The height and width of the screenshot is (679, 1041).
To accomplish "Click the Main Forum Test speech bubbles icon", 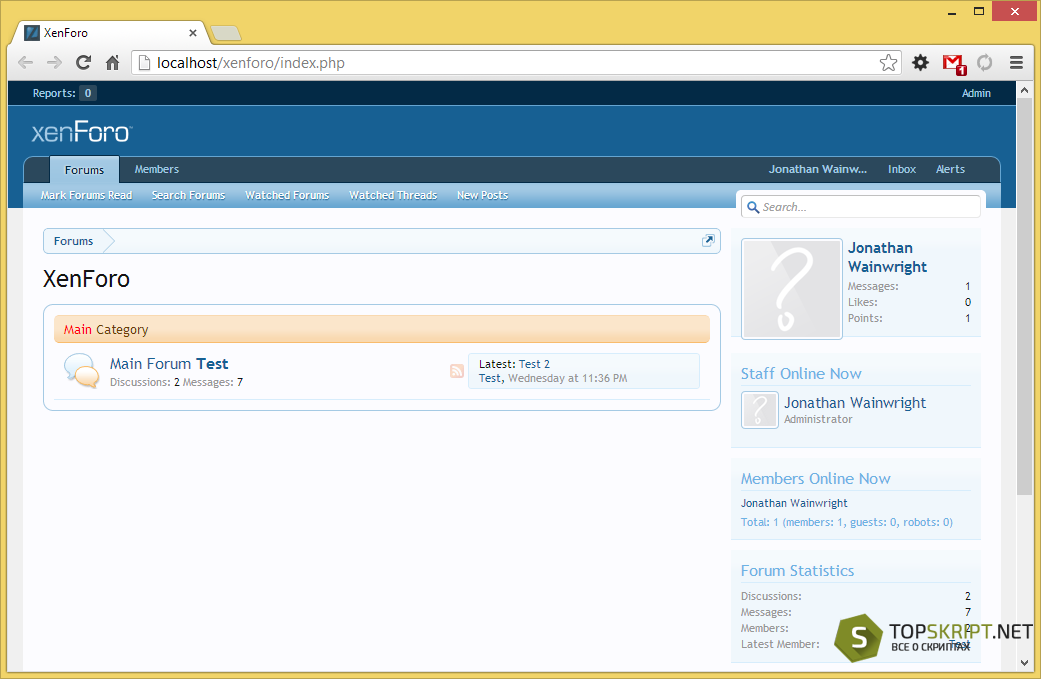I will point(82,370).
